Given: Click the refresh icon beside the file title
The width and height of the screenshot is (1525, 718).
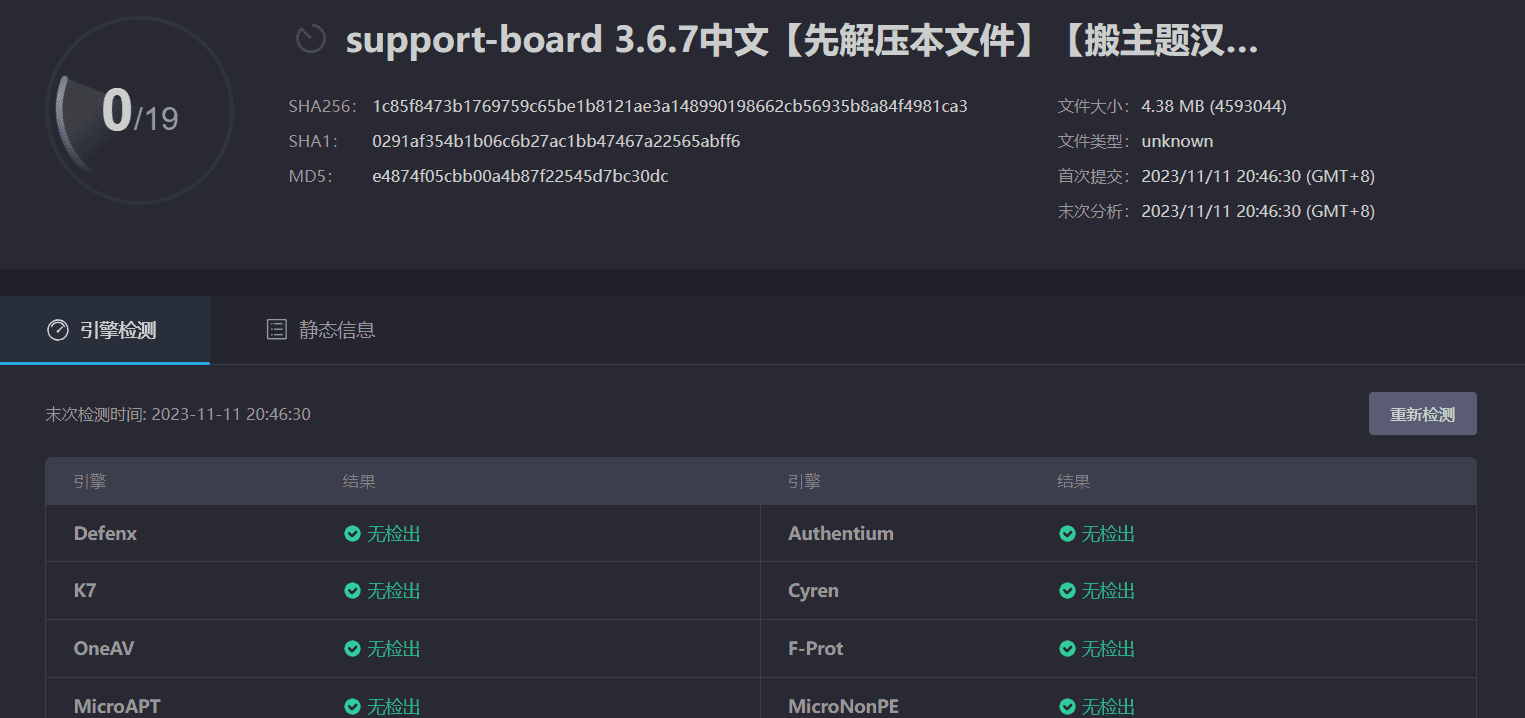Looking at the screenshot, I should (x=311, y=40).
